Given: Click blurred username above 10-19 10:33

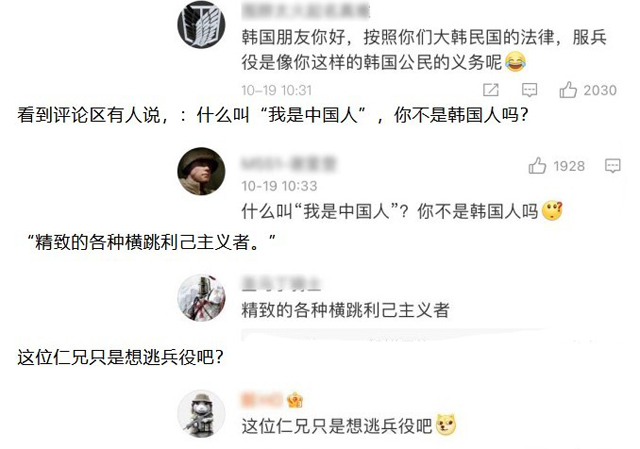Looking at the screenshot, I should [x=289, y=164].
